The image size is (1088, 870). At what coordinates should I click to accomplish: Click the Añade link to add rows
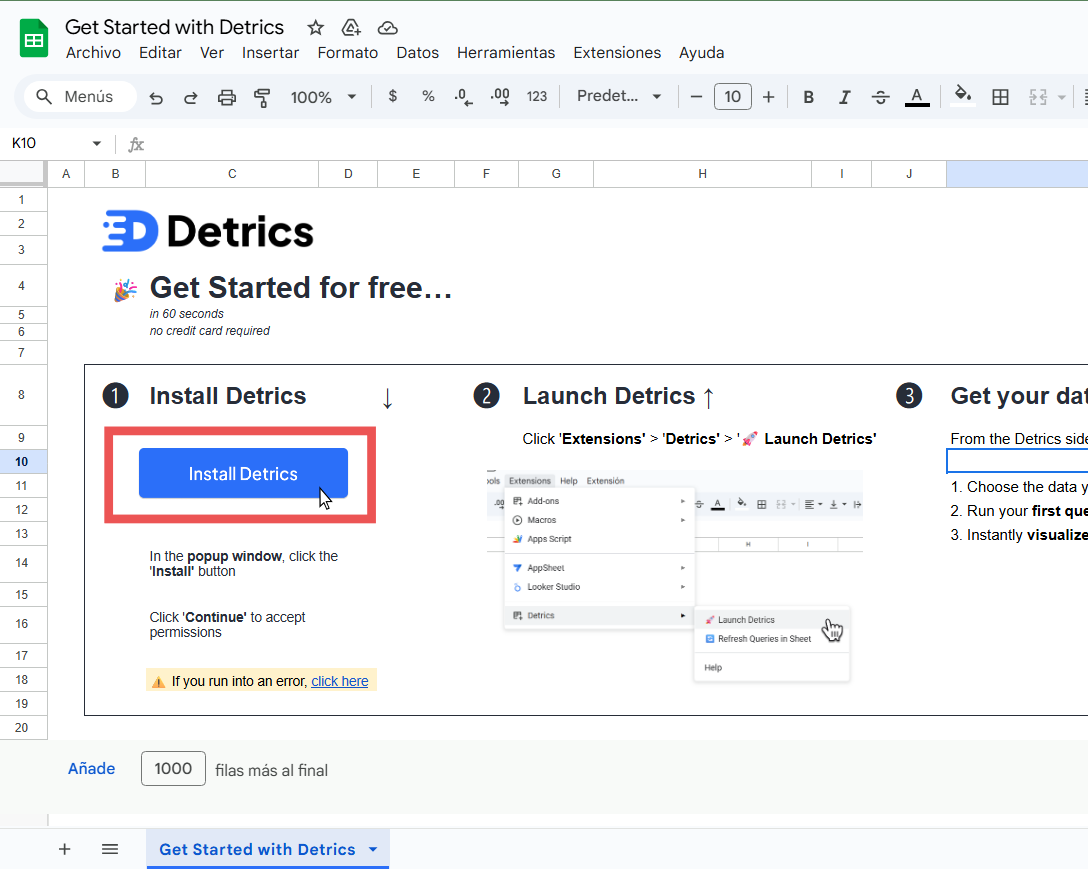coord(91,768)
